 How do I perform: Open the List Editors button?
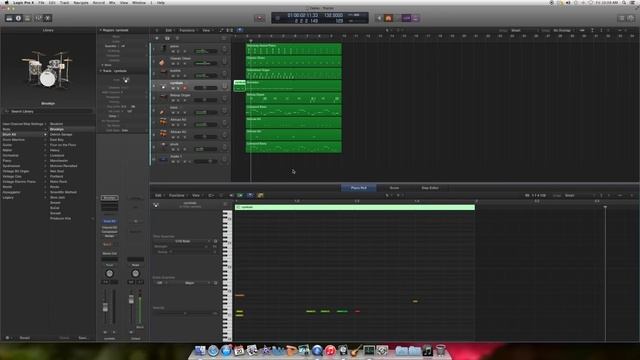(x=622, y=18)
